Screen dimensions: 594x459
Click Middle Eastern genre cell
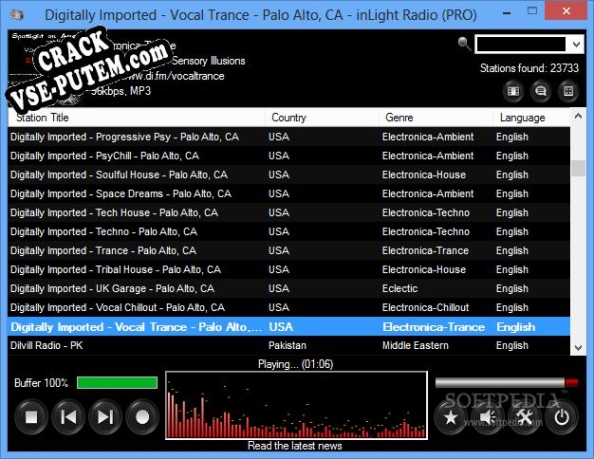(415, 345)
